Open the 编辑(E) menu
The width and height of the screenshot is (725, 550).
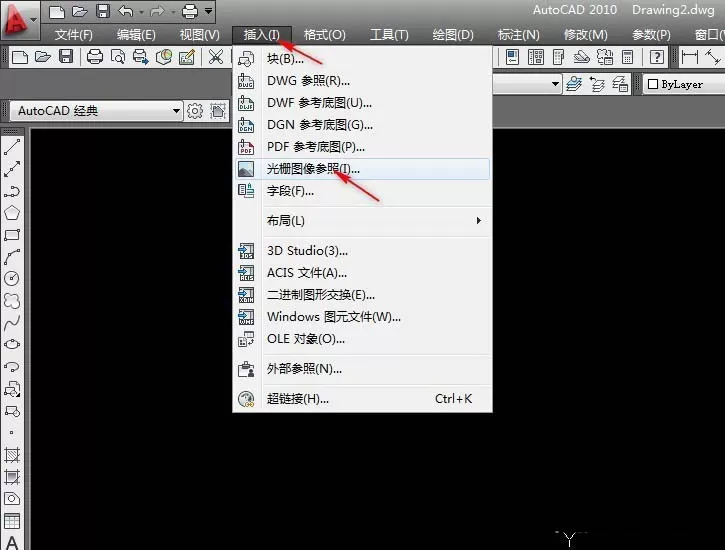tap(136, 35)
